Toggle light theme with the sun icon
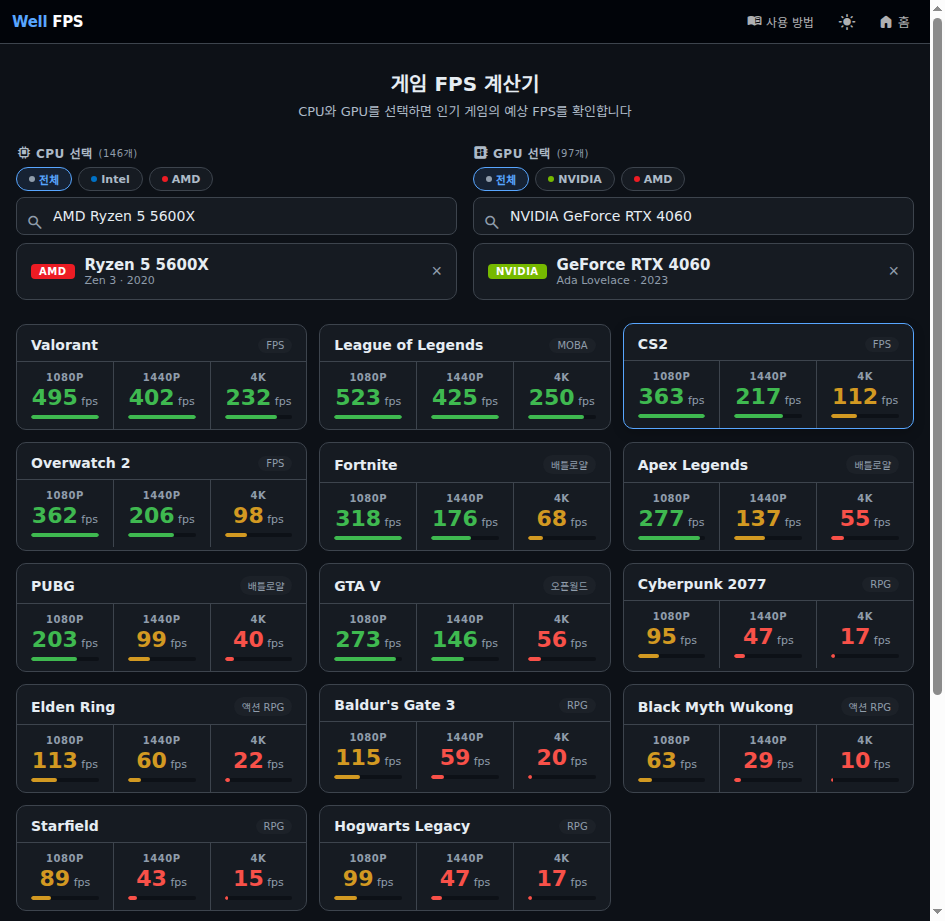 (847, 22)
